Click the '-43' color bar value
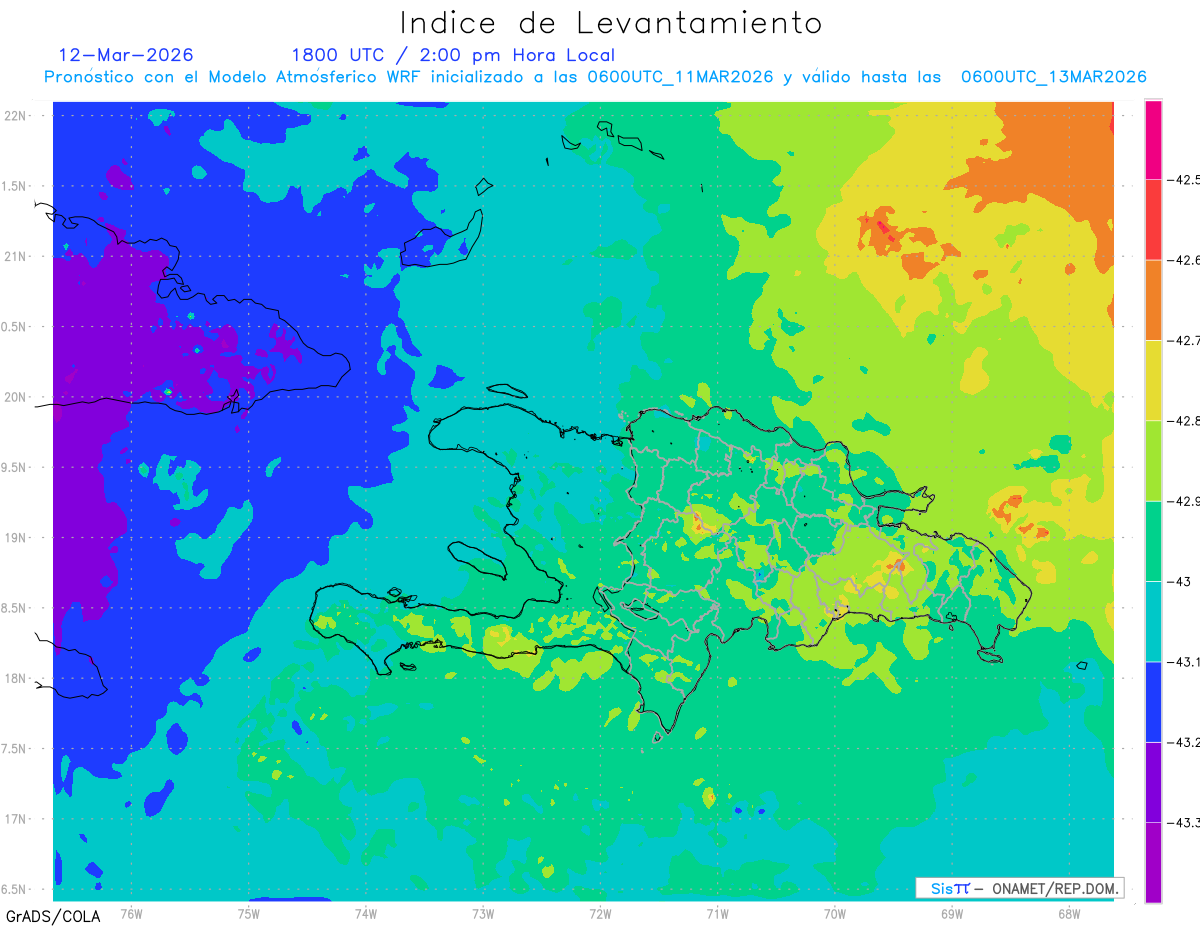1200x927 pixels. [1180, 581]
